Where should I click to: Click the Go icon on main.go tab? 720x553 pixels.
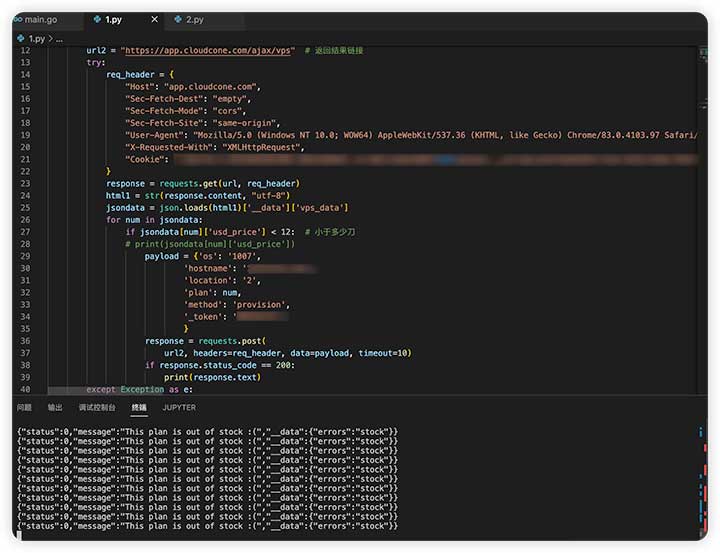tap(17, 19)
